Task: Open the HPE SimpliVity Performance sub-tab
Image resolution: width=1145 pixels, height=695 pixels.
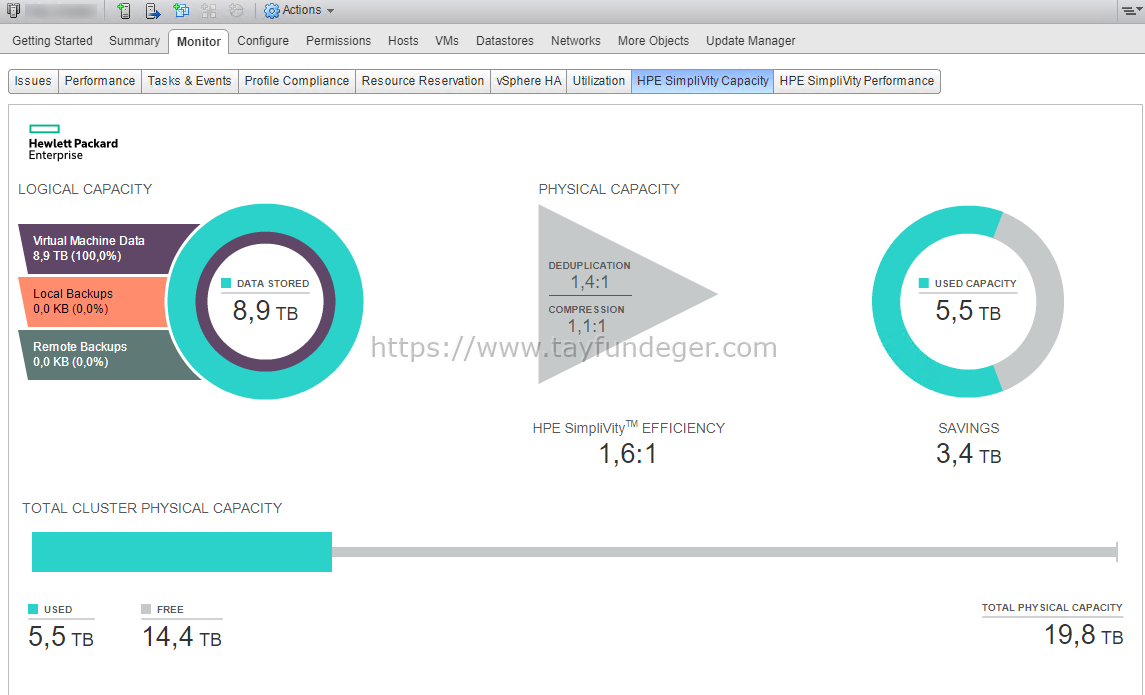Action: (857, 81)
